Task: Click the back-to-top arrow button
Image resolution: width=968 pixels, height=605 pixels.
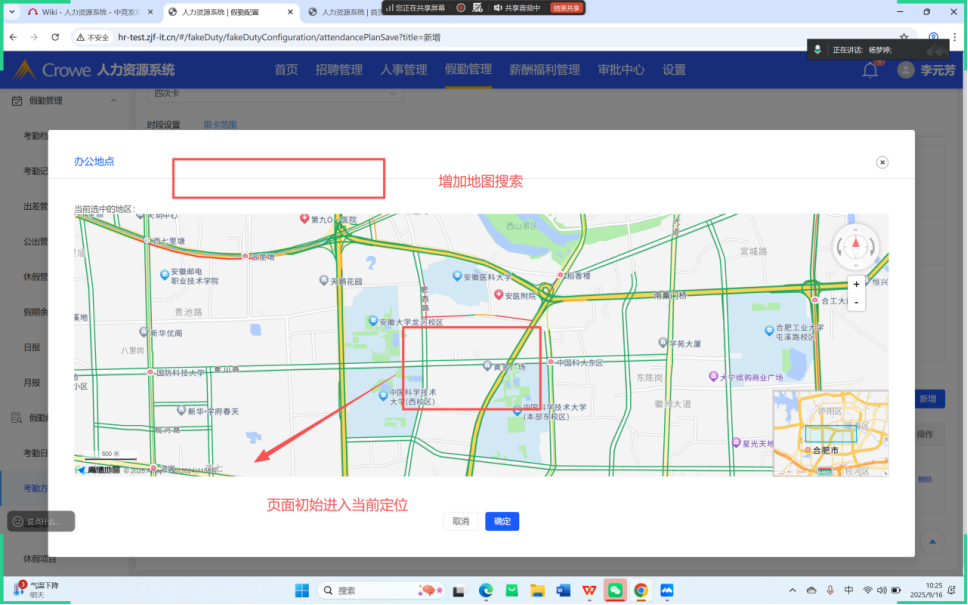Action: coord(932,542)
